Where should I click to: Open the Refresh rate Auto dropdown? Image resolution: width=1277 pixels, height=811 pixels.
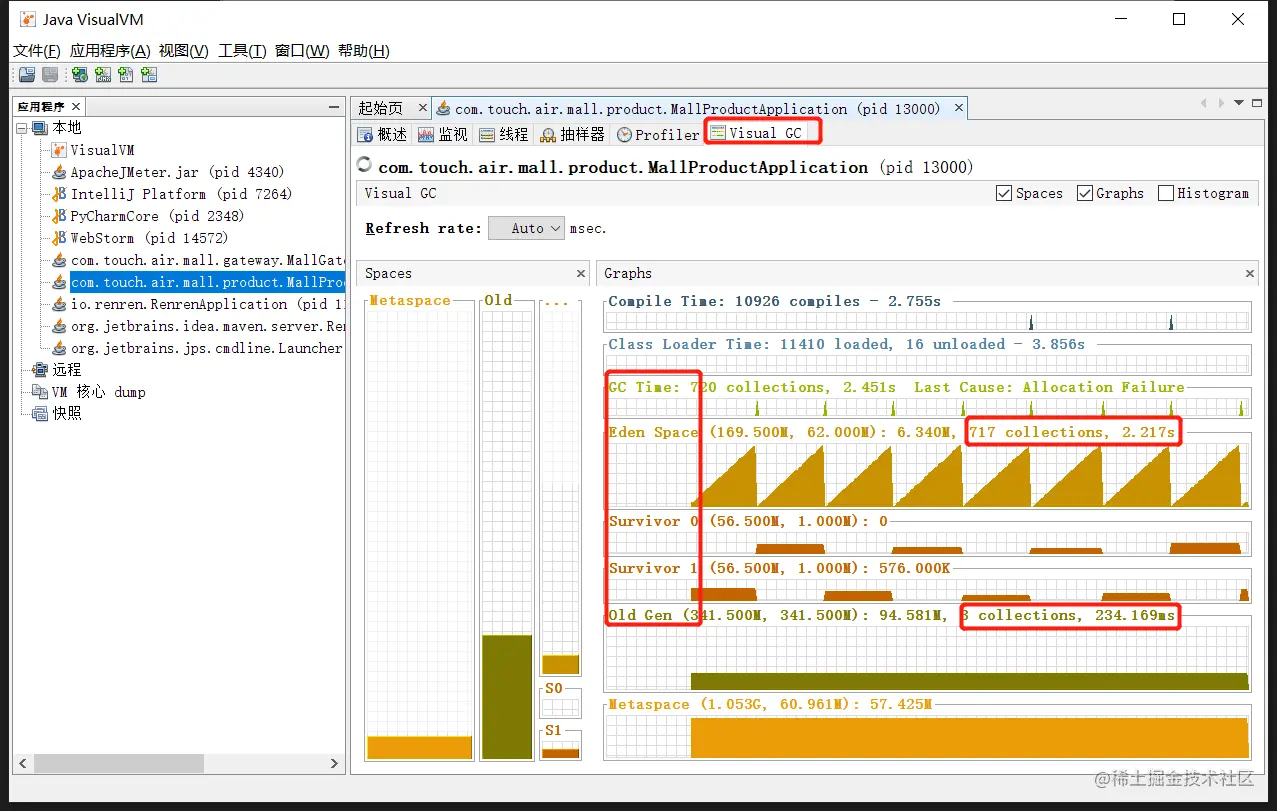(526, 228)
